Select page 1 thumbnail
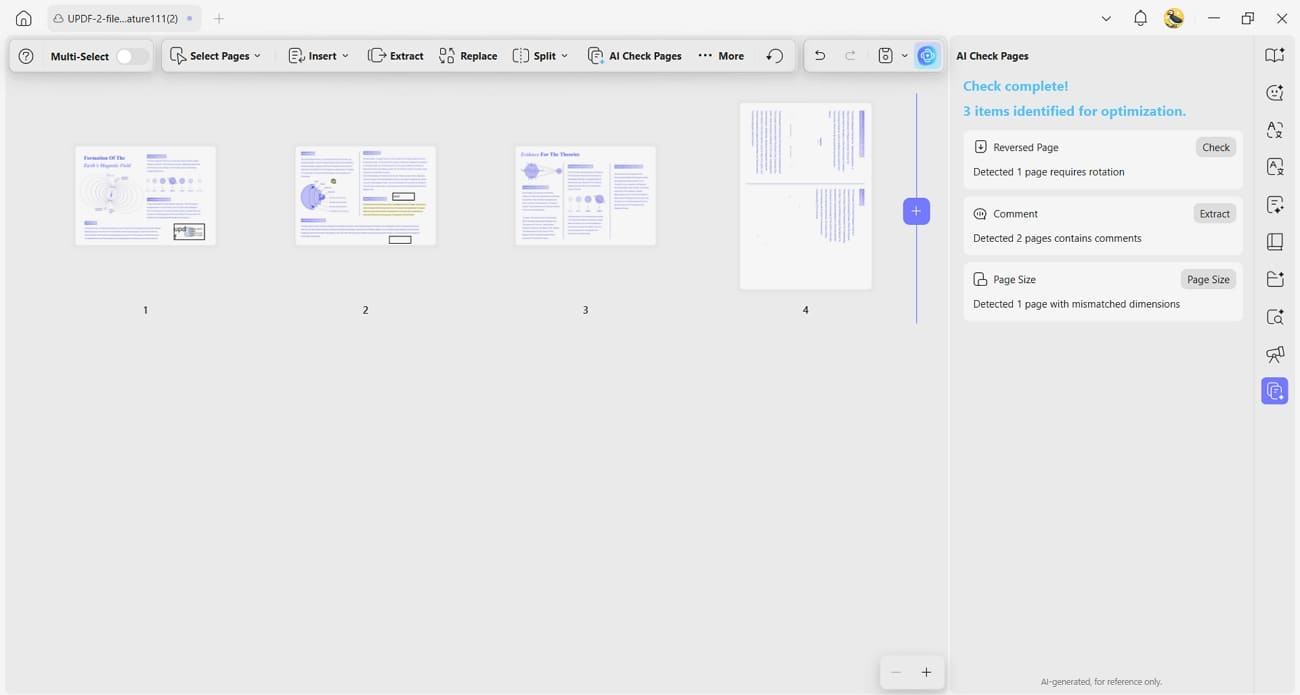Image resolution: width=1300 pixels, height=695 pixels. (145, 195)
